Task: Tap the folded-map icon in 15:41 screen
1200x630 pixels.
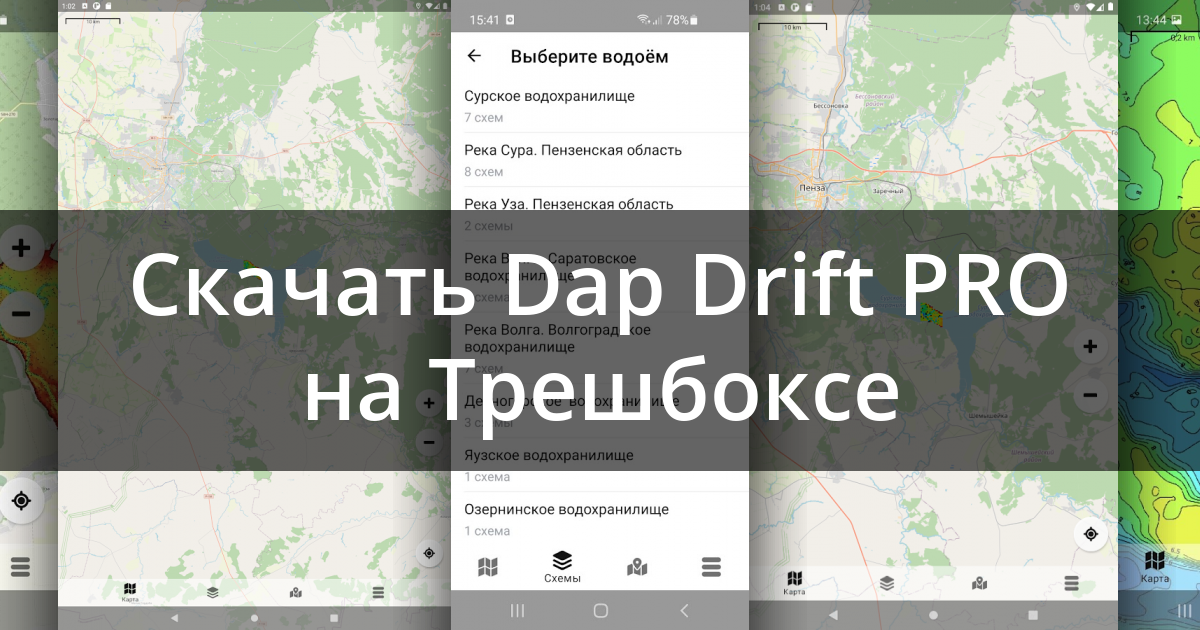Action: [x=488, y=567]
